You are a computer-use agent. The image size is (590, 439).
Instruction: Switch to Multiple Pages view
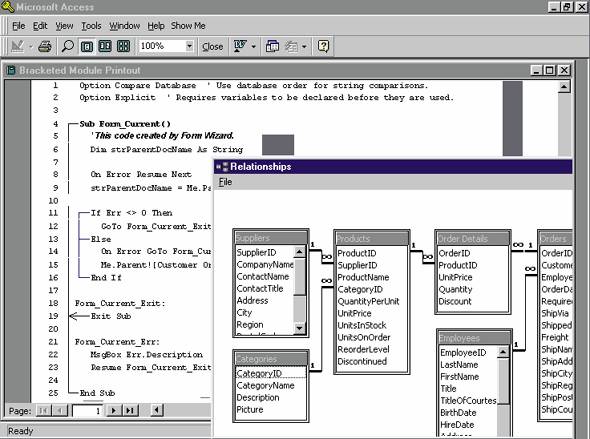(x=123, y=46)
